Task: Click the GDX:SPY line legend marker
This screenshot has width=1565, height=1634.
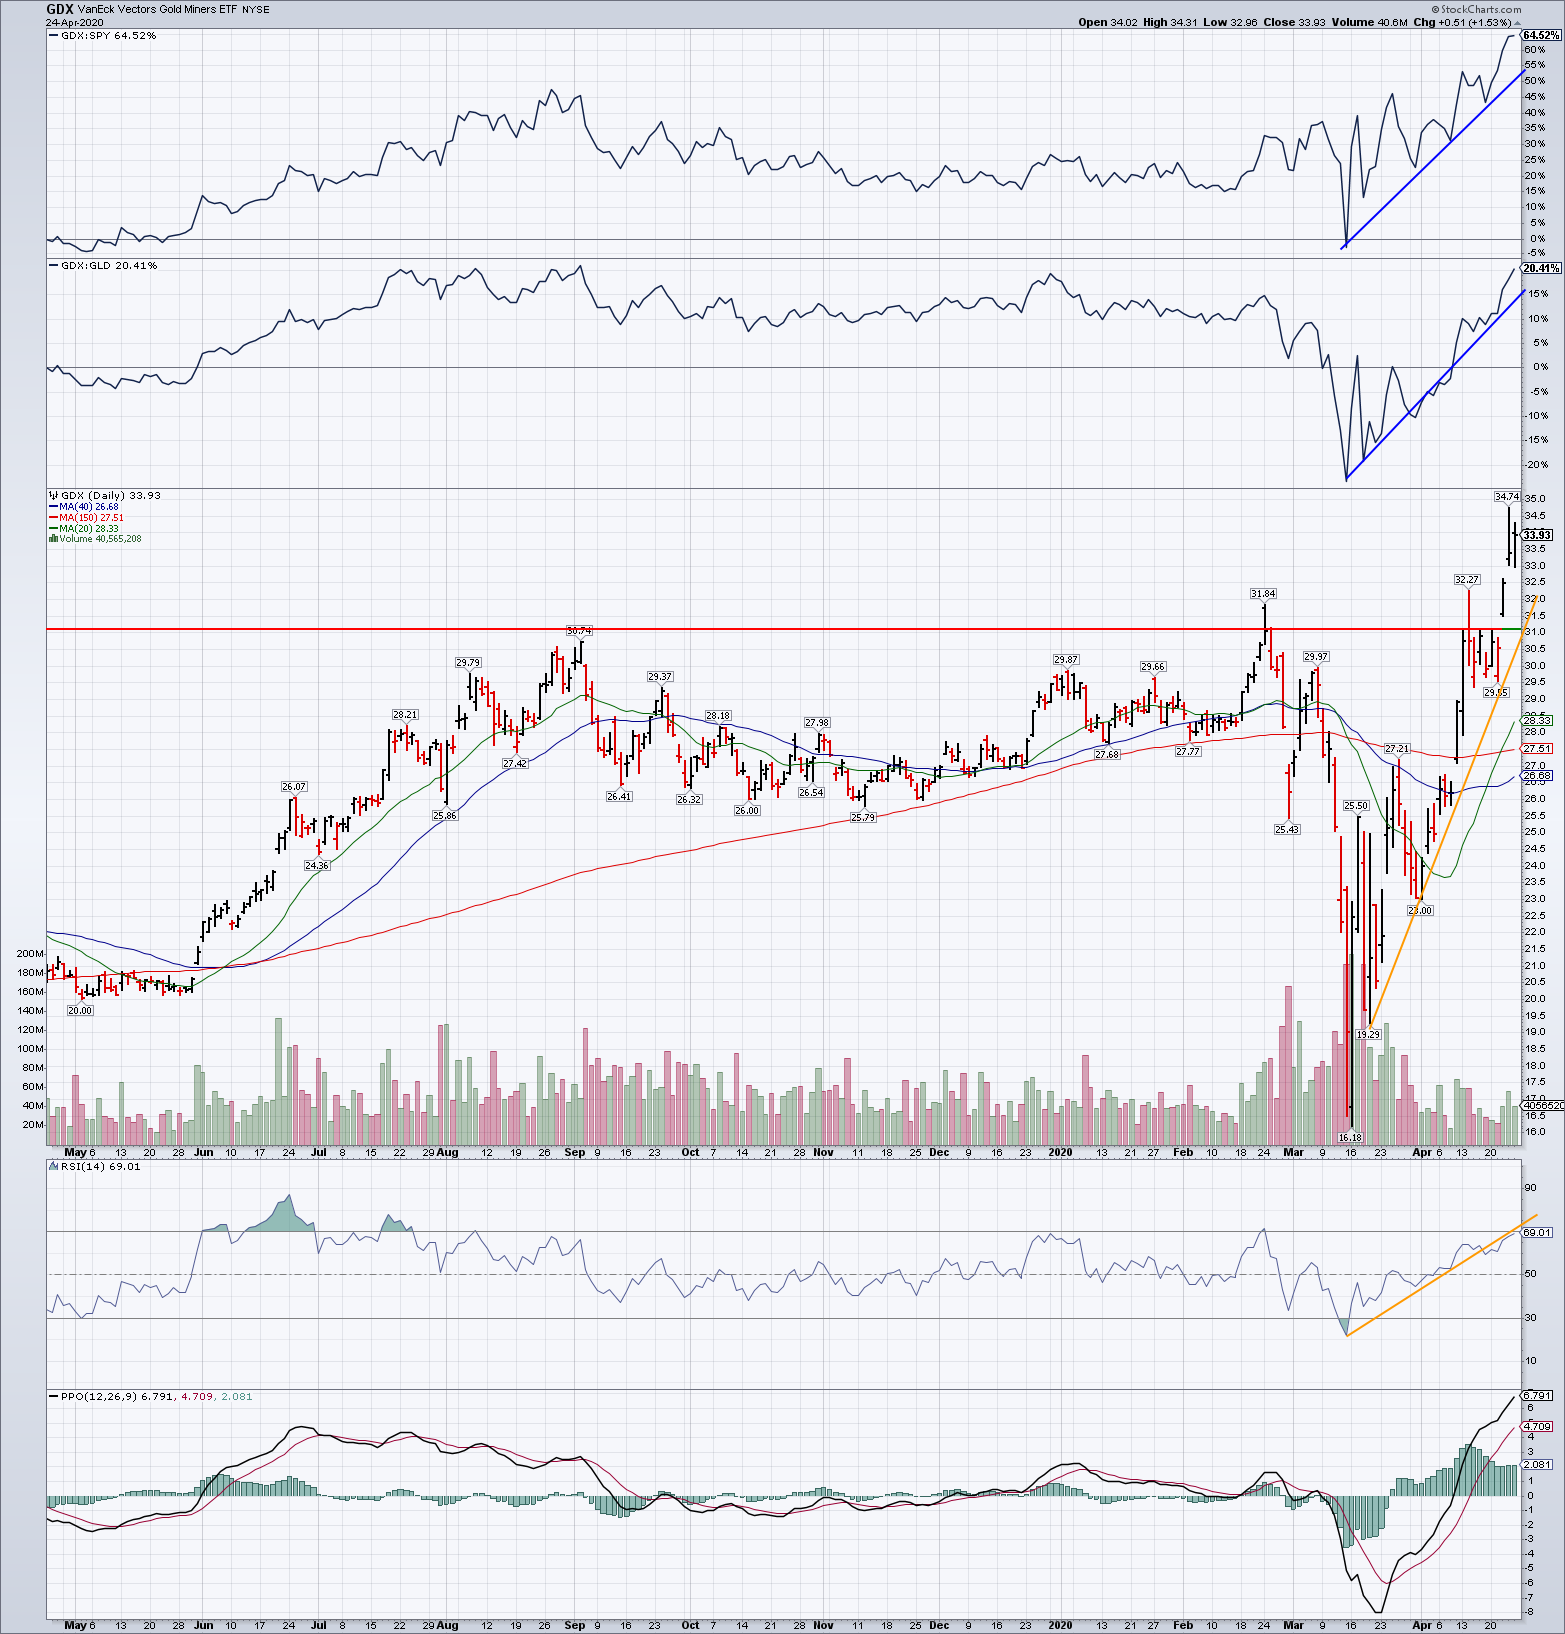Action: click(54, 36)
